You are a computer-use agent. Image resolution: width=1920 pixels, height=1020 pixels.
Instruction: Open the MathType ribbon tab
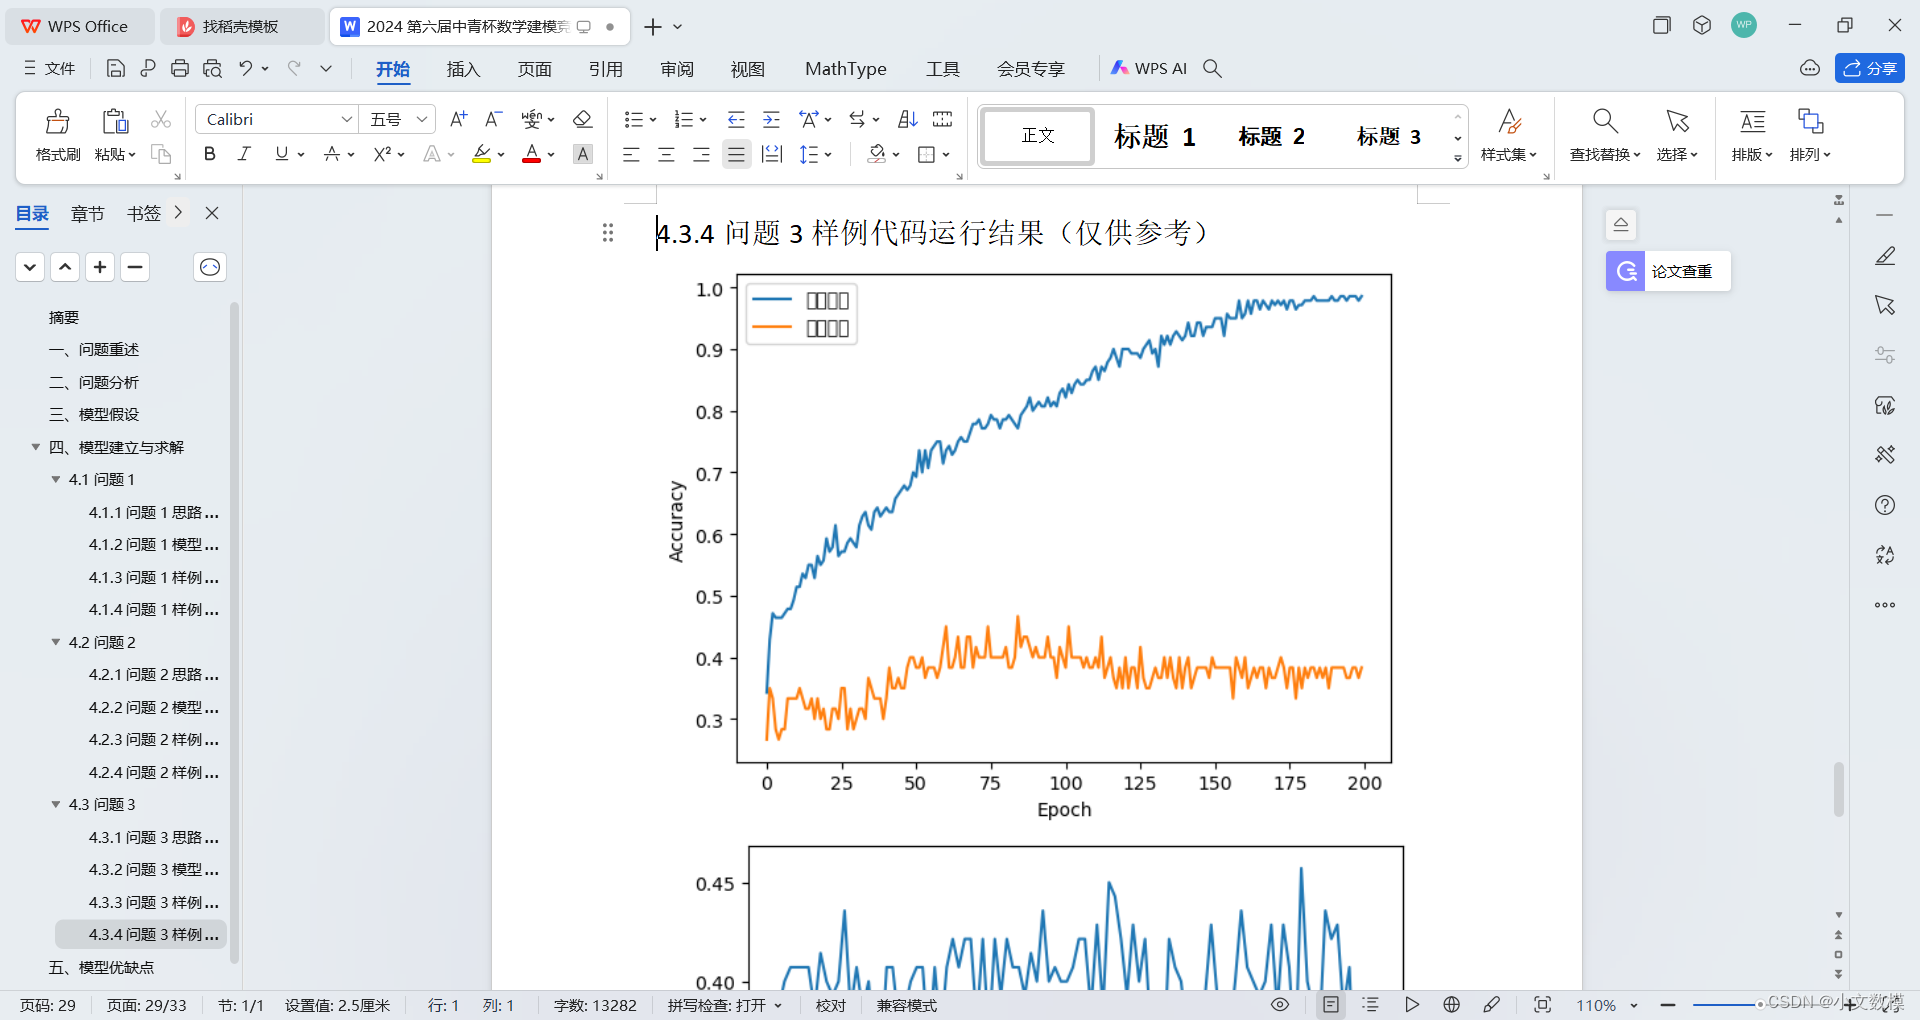[846, 69]
